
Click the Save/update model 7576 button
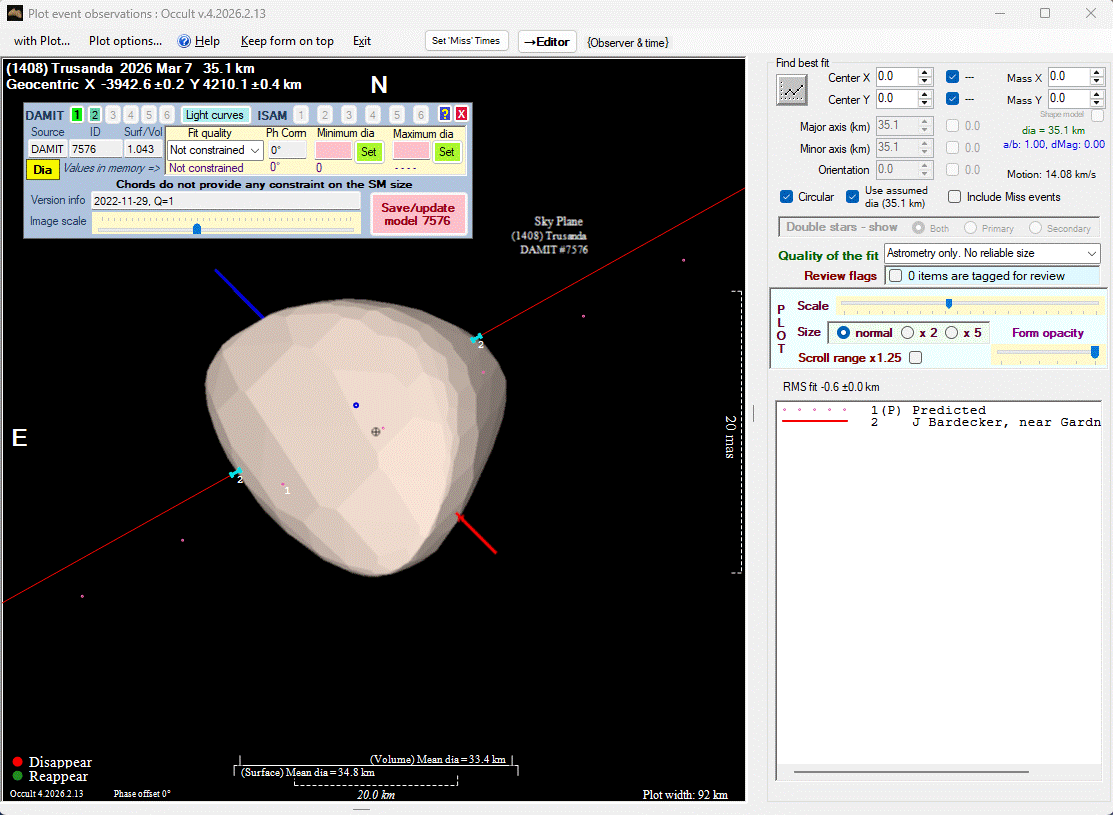pos(417,214)
